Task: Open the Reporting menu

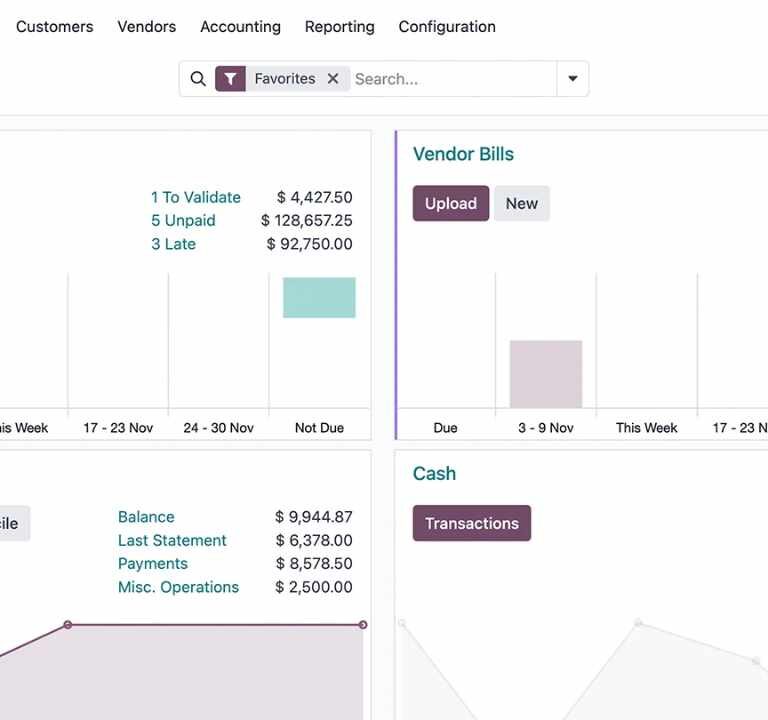Action: click(339, 27)
